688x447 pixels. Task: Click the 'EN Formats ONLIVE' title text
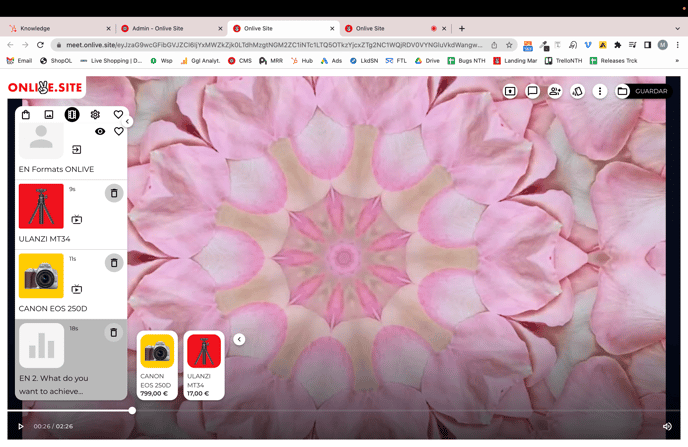[x=56, y=169]
